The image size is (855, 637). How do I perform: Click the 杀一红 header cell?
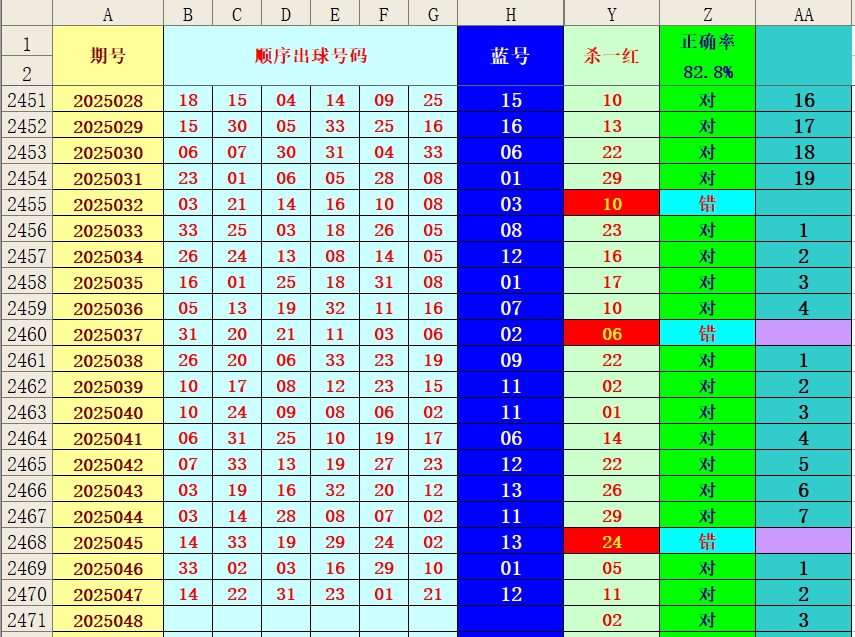pyautogui.click(x=612, y=56)
